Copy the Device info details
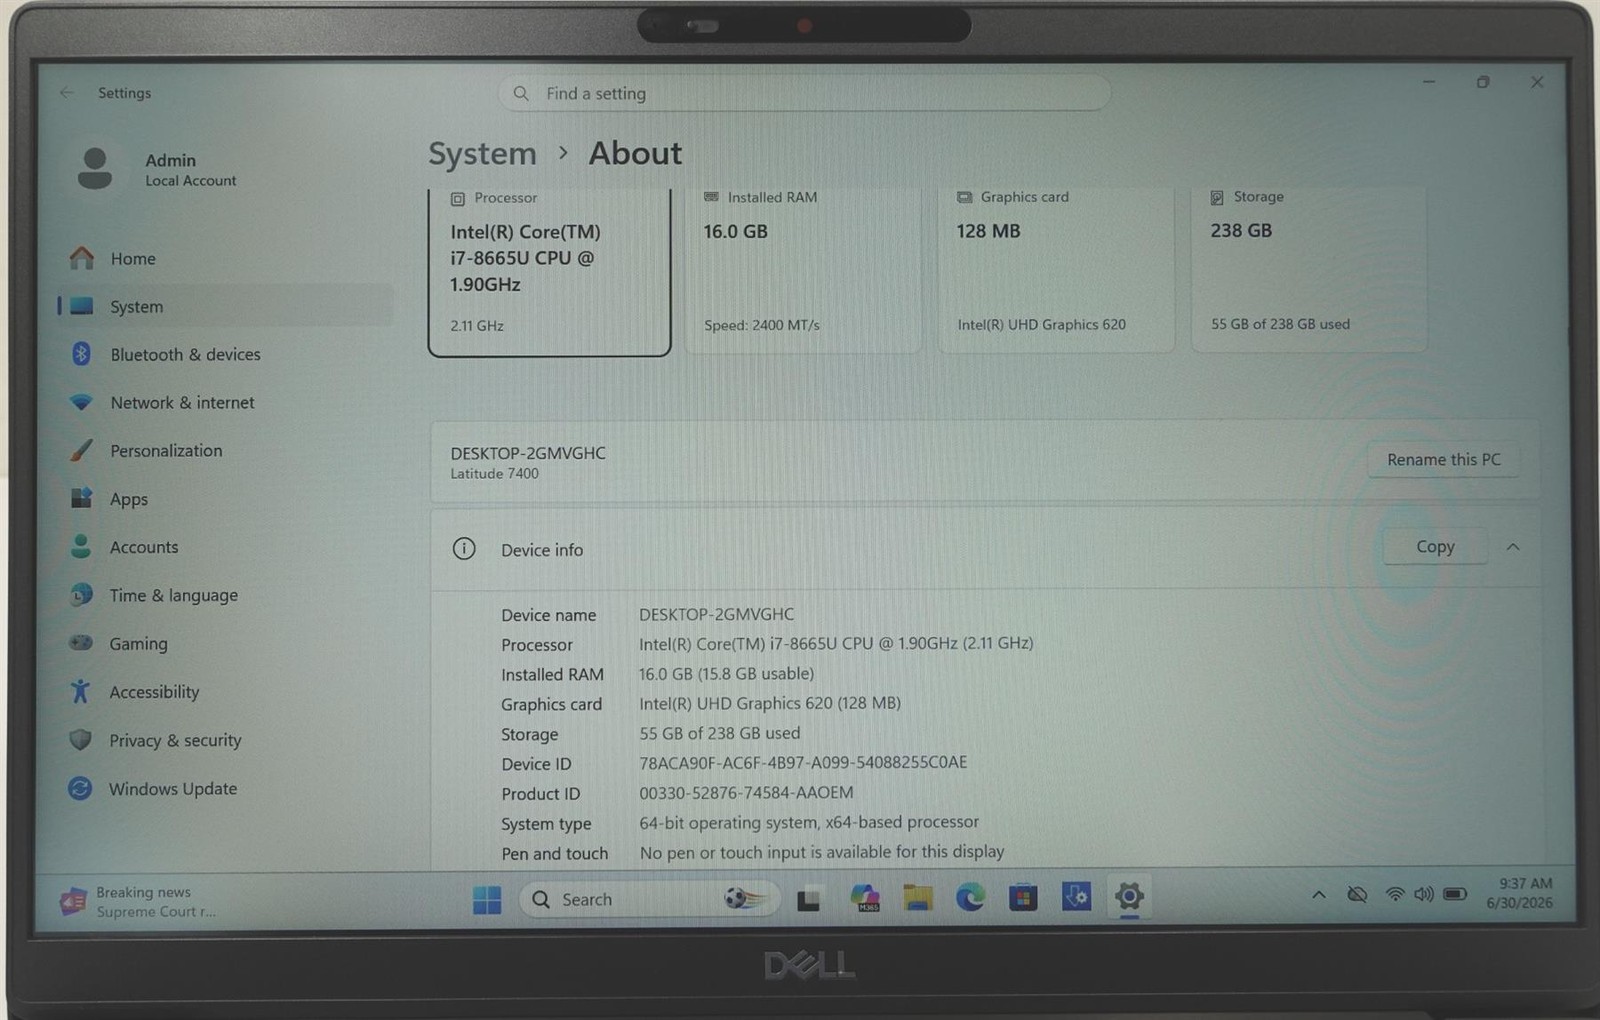This screenshot has width=1600, height=1020. [1435, 546]
